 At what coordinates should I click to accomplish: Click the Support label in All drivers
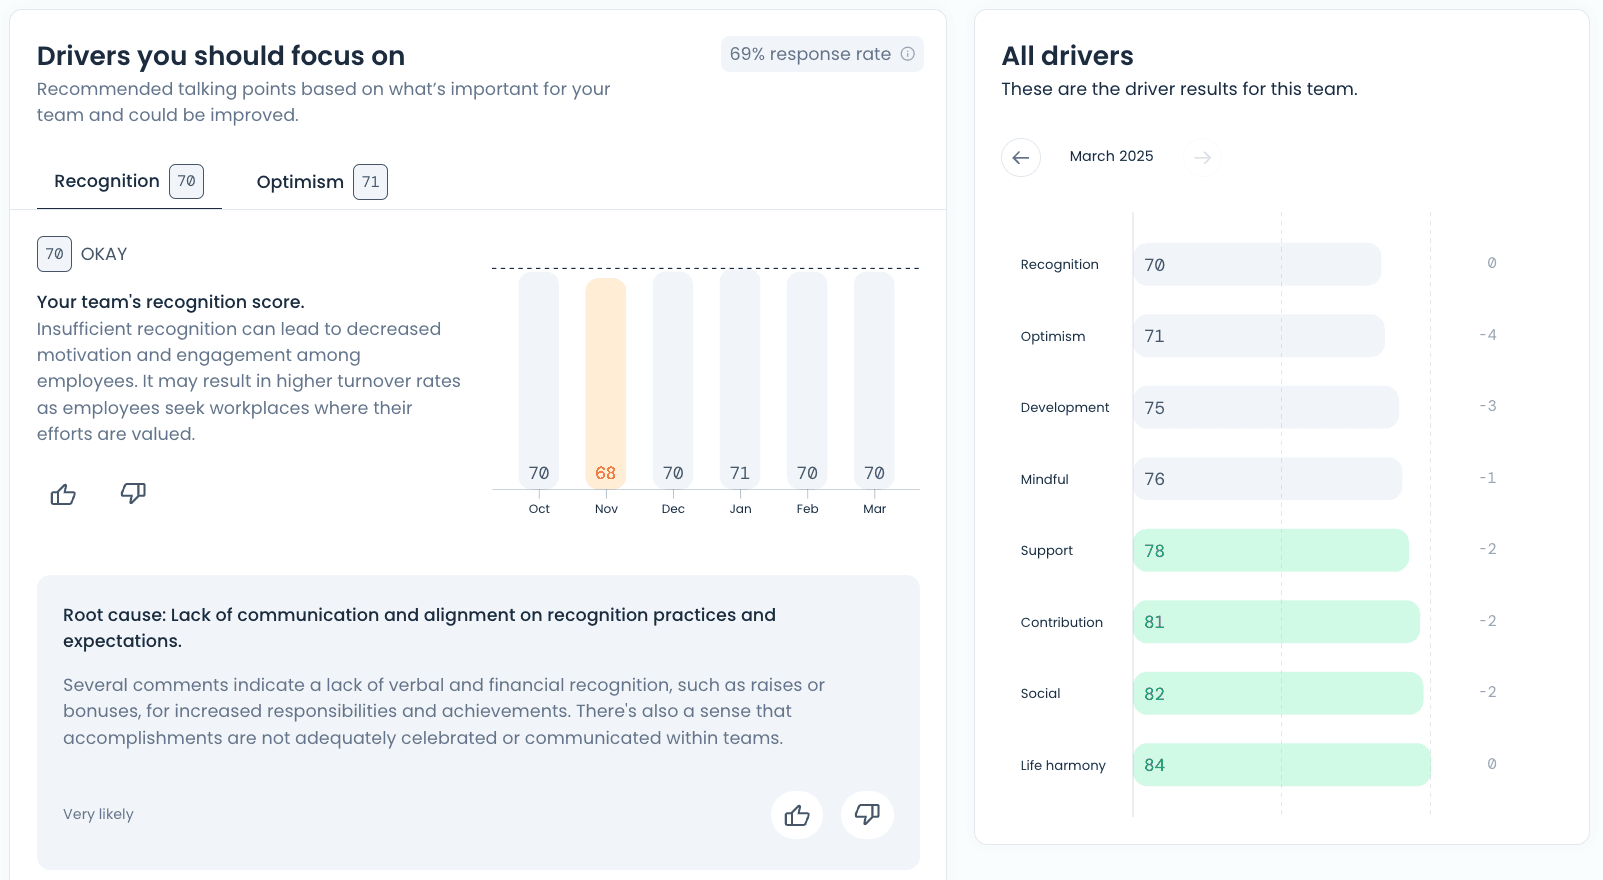1047,550
